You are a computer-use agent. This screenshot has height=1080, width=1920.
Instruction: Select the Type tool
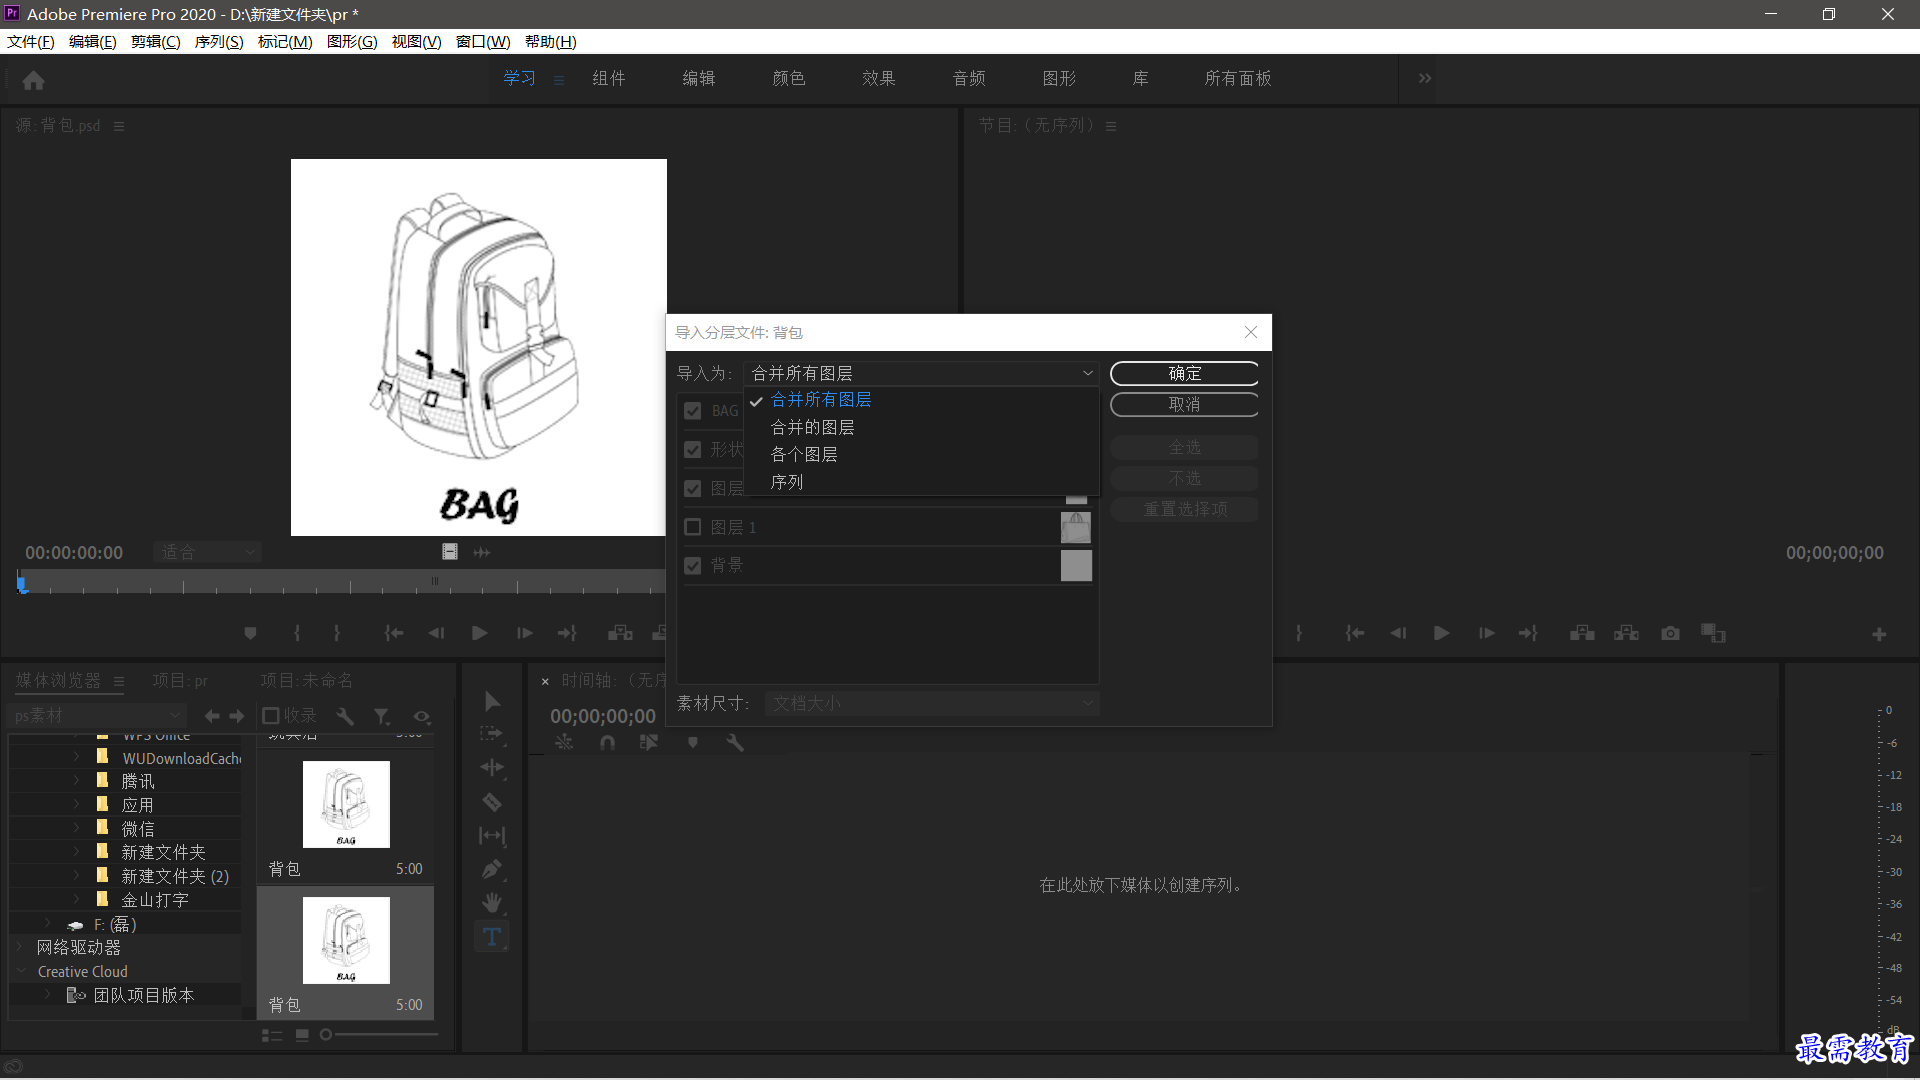point(491,937)
